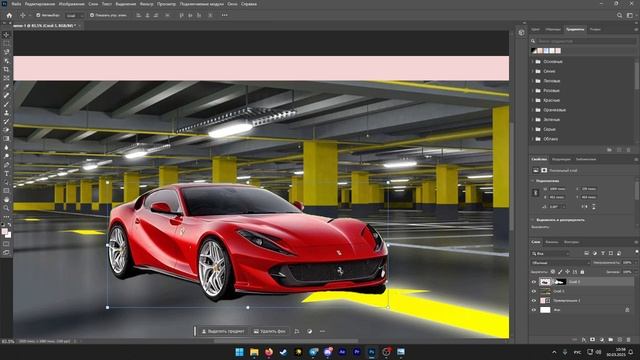Expand the Основные gradient folder

click(532, 62)
